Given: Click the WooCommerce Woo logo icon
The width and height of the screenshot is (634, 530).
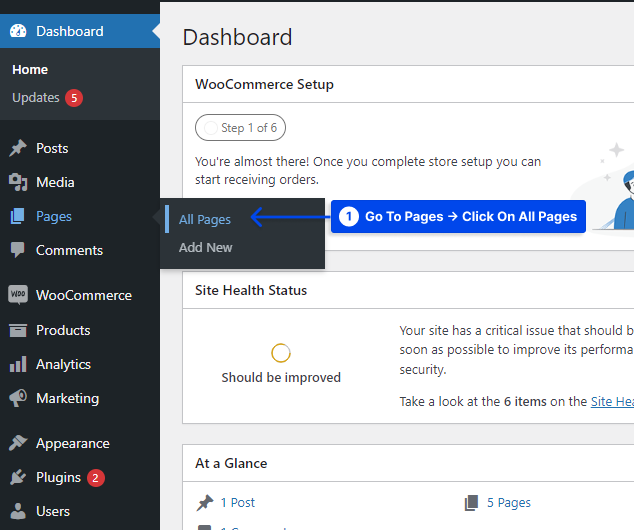Looking at the screenshot, I should (x=18, y=295).
